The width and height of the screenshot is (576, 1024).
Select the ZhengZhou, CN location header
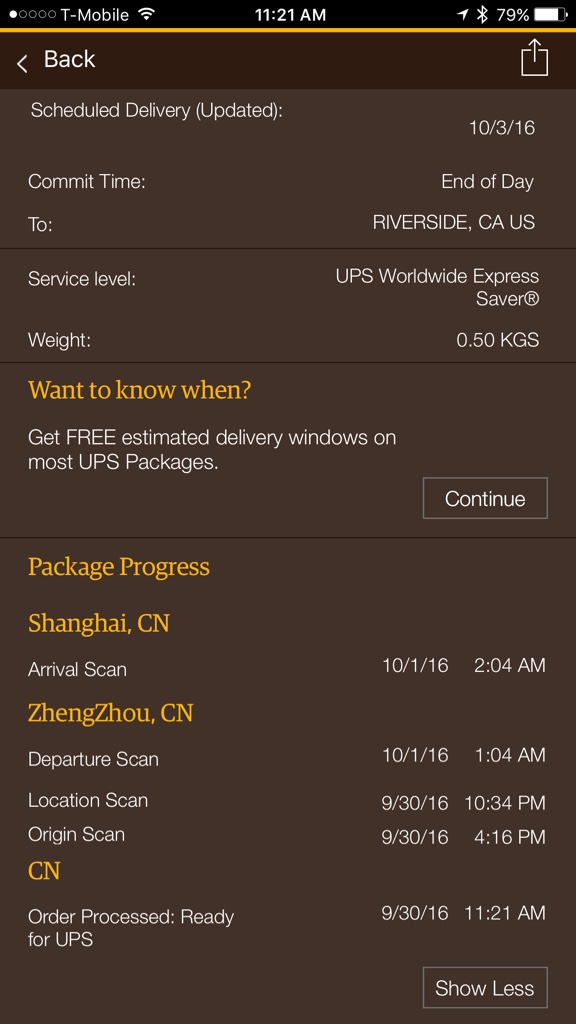(110, 712)
